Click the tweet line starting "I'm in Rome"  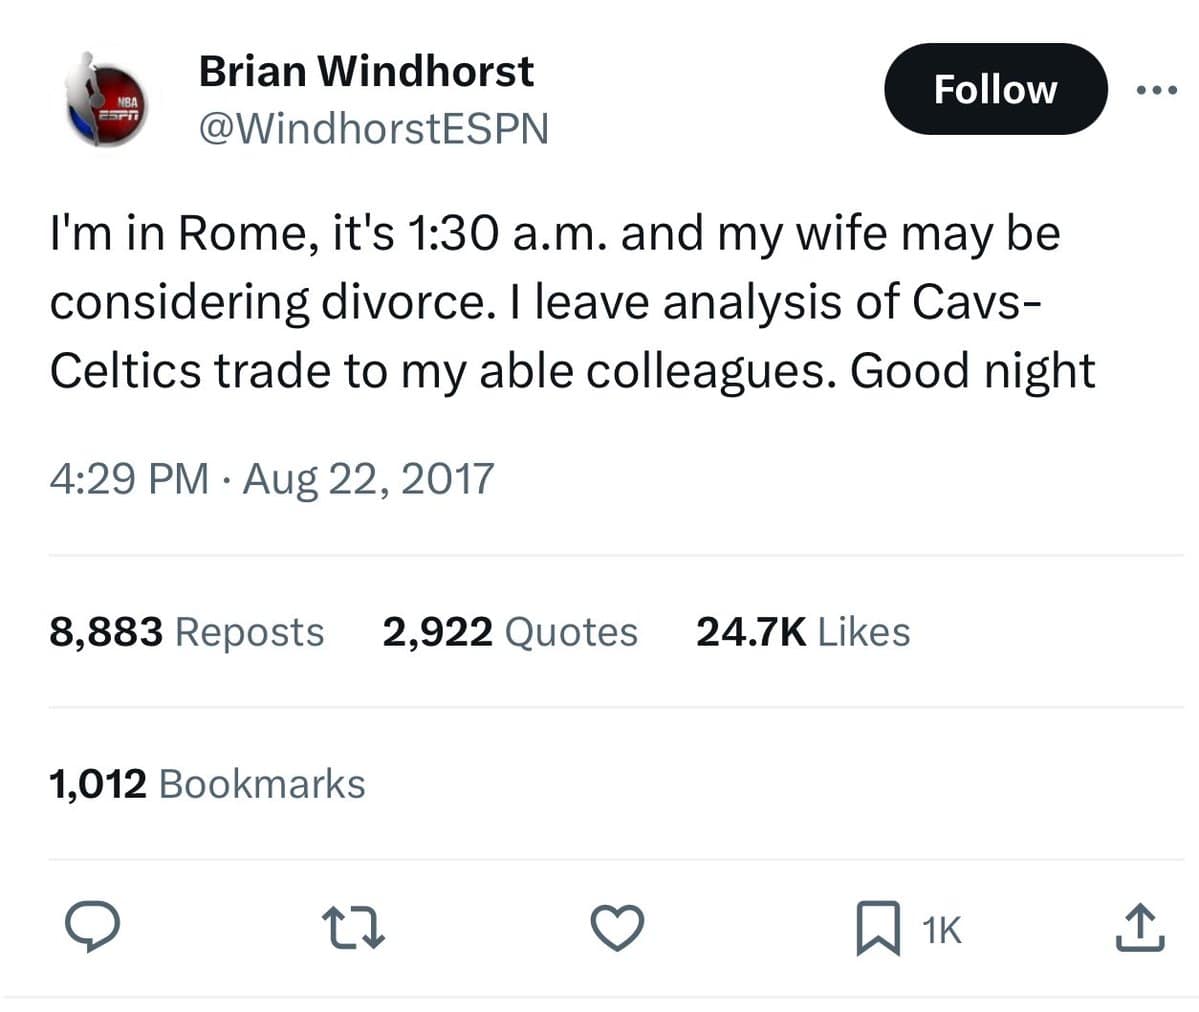click(555, 234)
